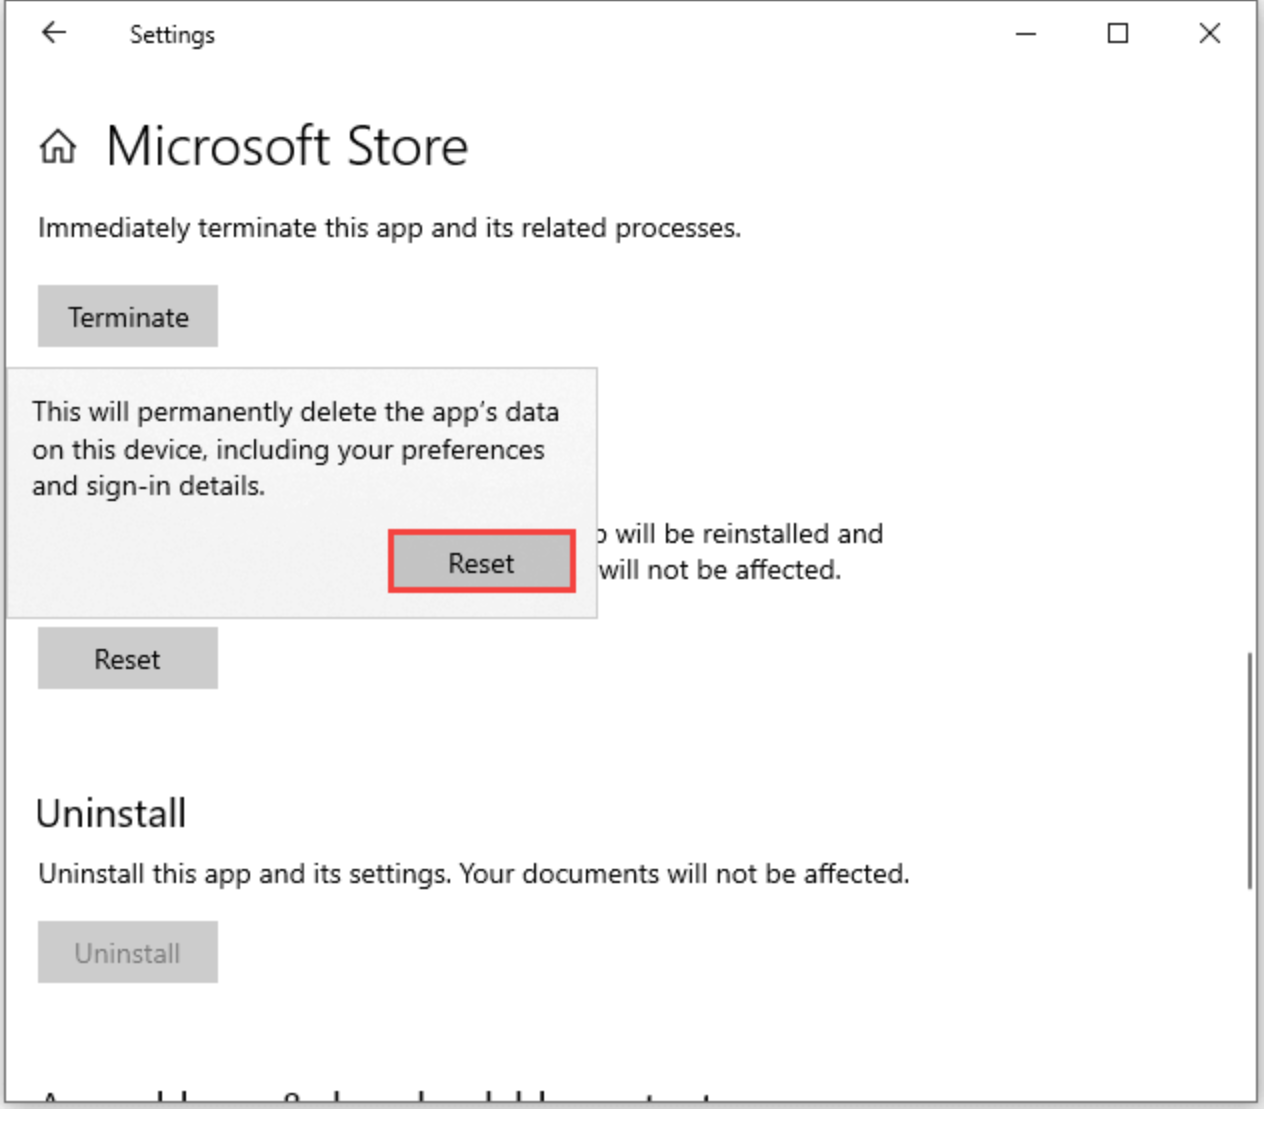Click the 'Uninstall this app and its settings' text
This screenshot has height=1124, width=1270.
(473, 874)
